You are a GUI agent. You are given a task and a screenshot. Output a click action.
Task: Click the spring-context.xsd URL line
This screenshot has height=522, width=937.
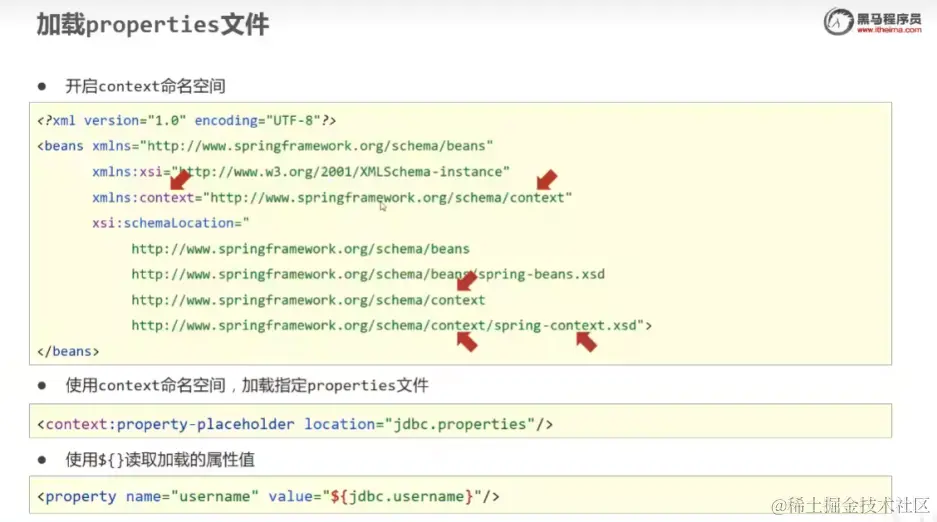click(391, 326)
